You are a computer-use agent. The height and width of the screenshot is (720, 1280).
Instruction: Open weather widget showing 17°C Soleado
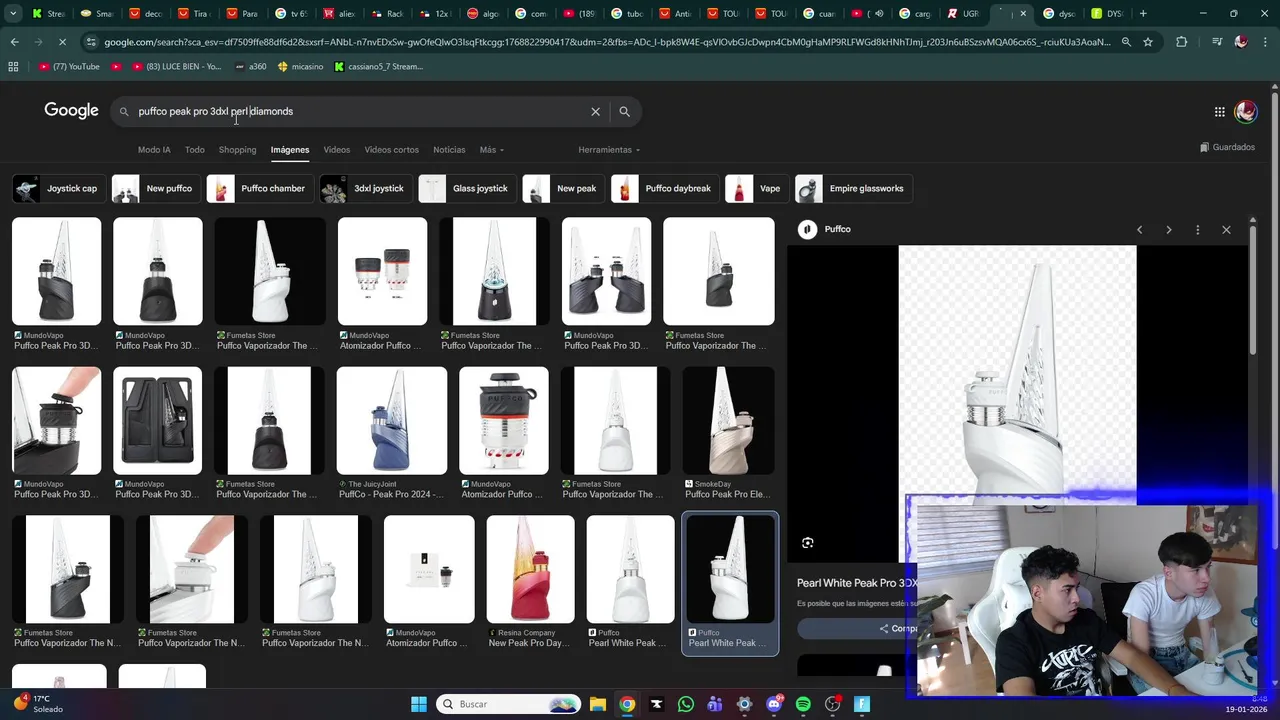coord(38,704)
